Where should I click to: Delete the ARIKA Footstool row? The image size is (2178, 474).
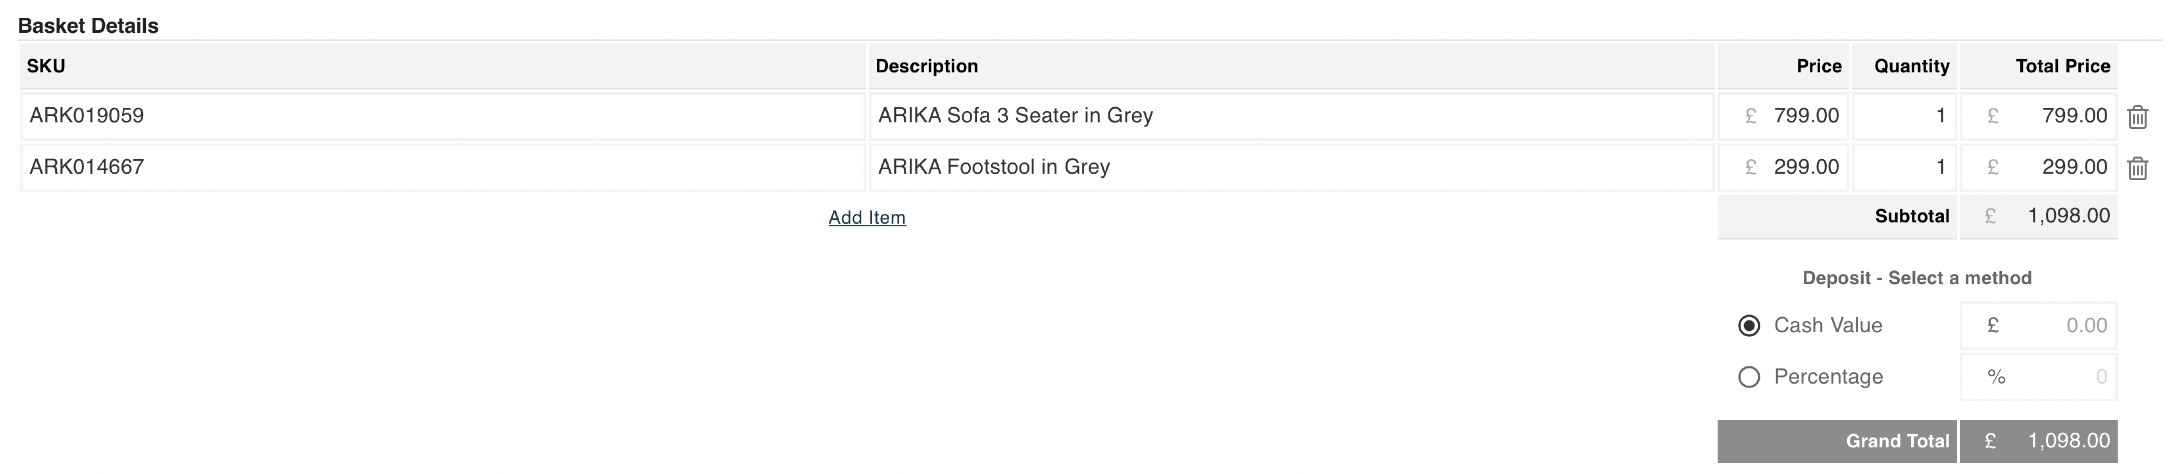click(x=2137, y=168)
